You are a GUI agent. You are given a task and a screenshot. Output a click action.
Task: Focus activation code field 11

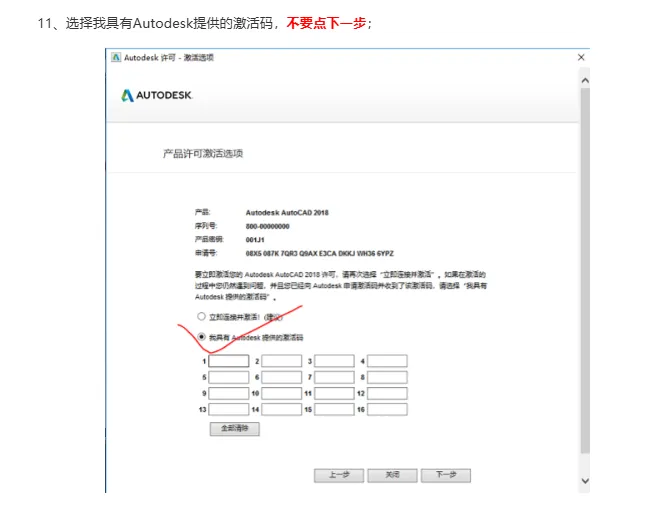tap(334, 393)
